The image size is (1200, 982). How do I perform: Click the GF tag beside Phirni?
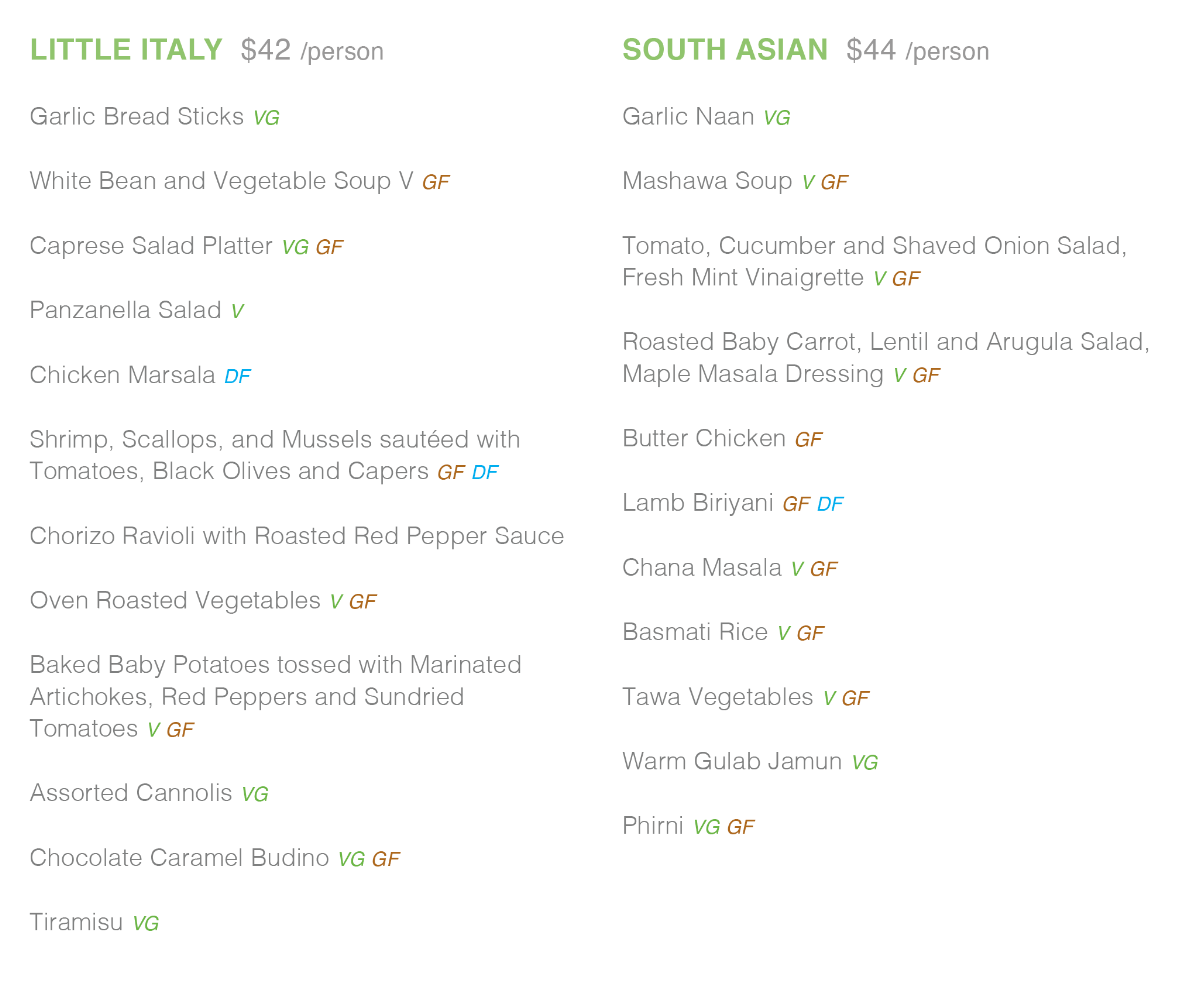click(x=740, y=828)
